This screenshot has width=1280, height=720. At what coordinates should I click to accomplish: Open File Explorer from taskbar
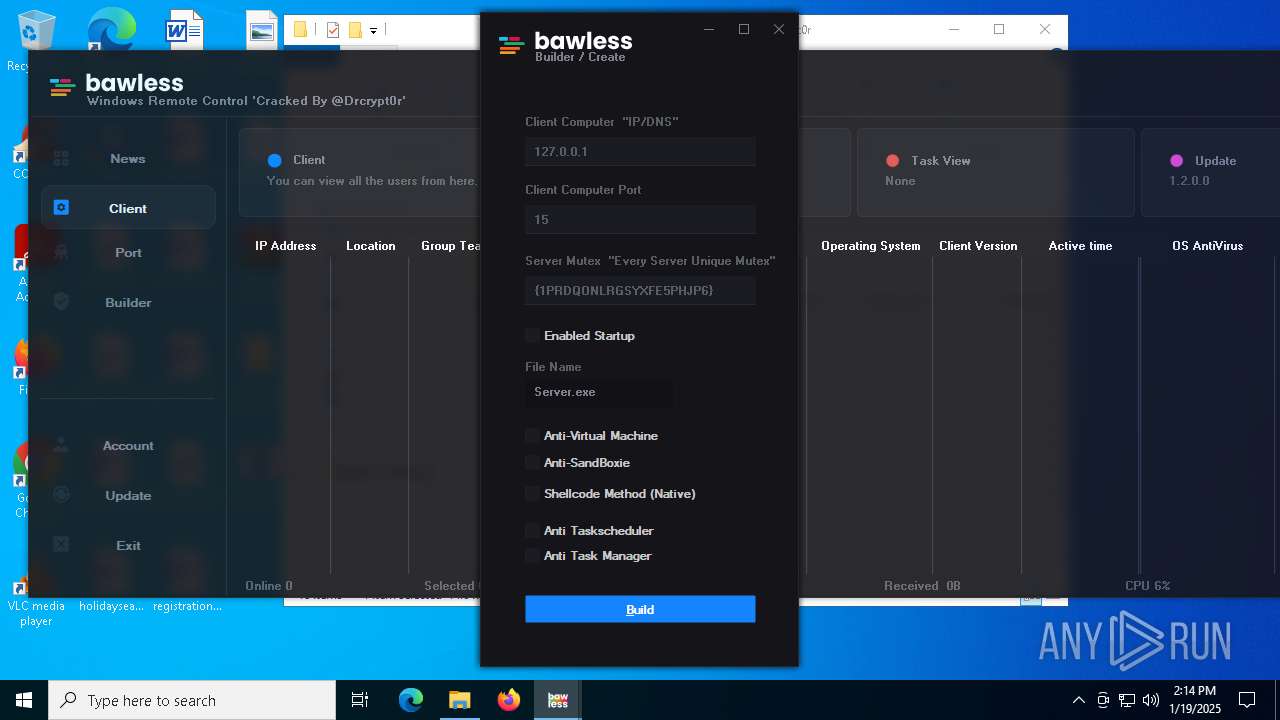pyautogui.click(x=459, y=700)
